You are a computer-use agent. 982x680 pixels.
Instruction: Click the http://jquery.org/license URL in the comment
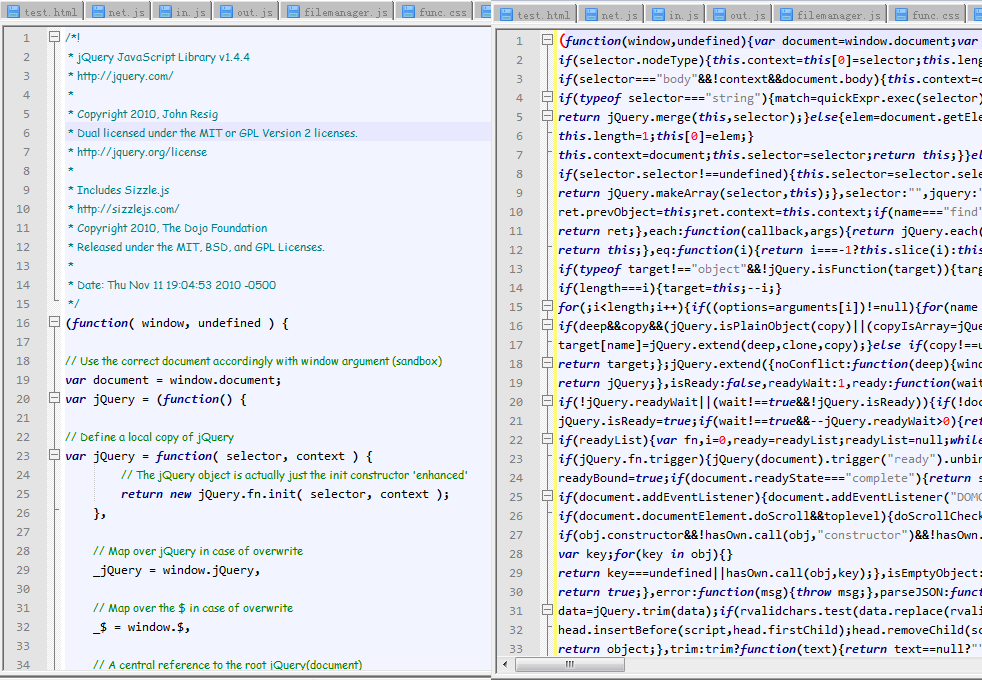point(141,152)
